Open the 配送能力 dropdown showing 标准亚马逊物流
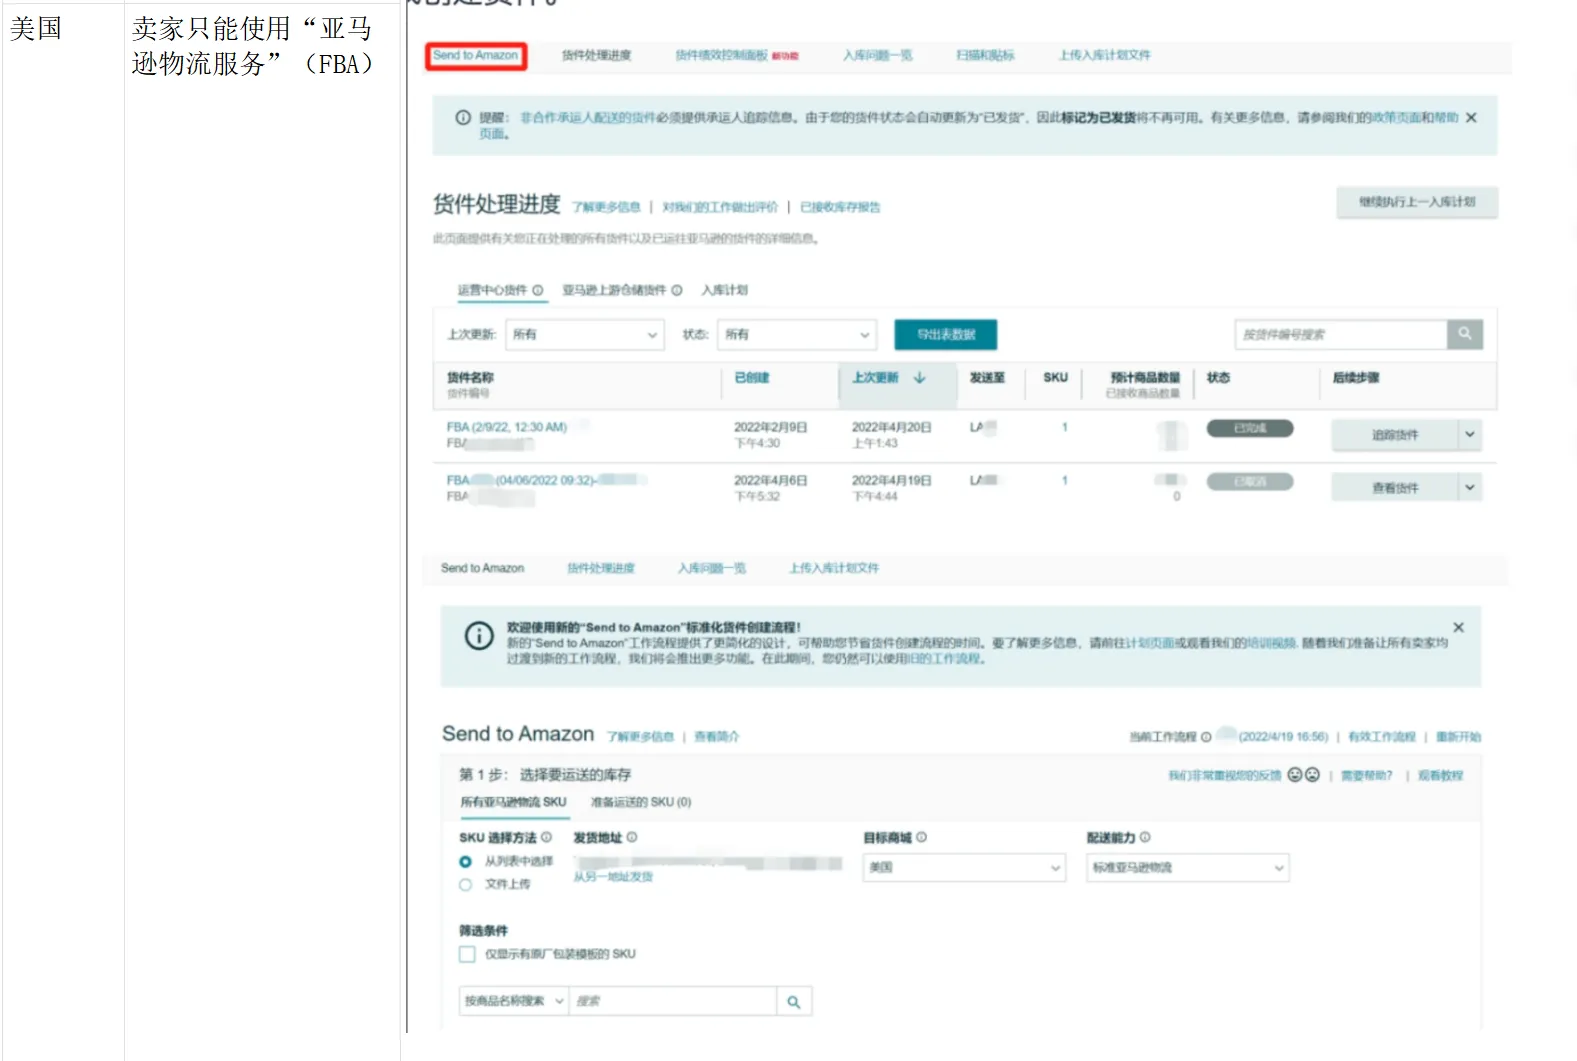The height and width of the screenshot is (1061, 1577). (1188, 868)
